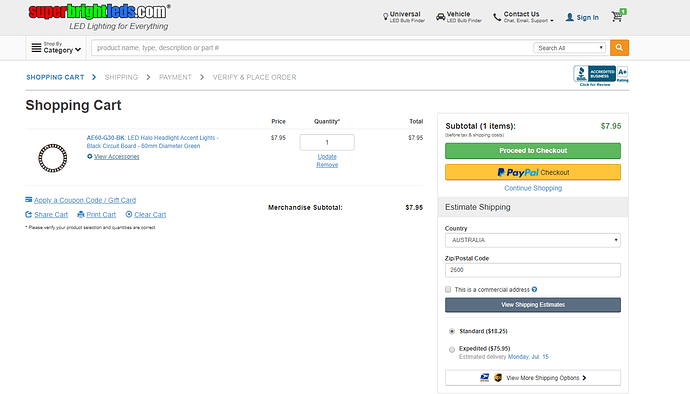Toggle the commercial address checkbox
690x394 pixels.
pos(448,289)
